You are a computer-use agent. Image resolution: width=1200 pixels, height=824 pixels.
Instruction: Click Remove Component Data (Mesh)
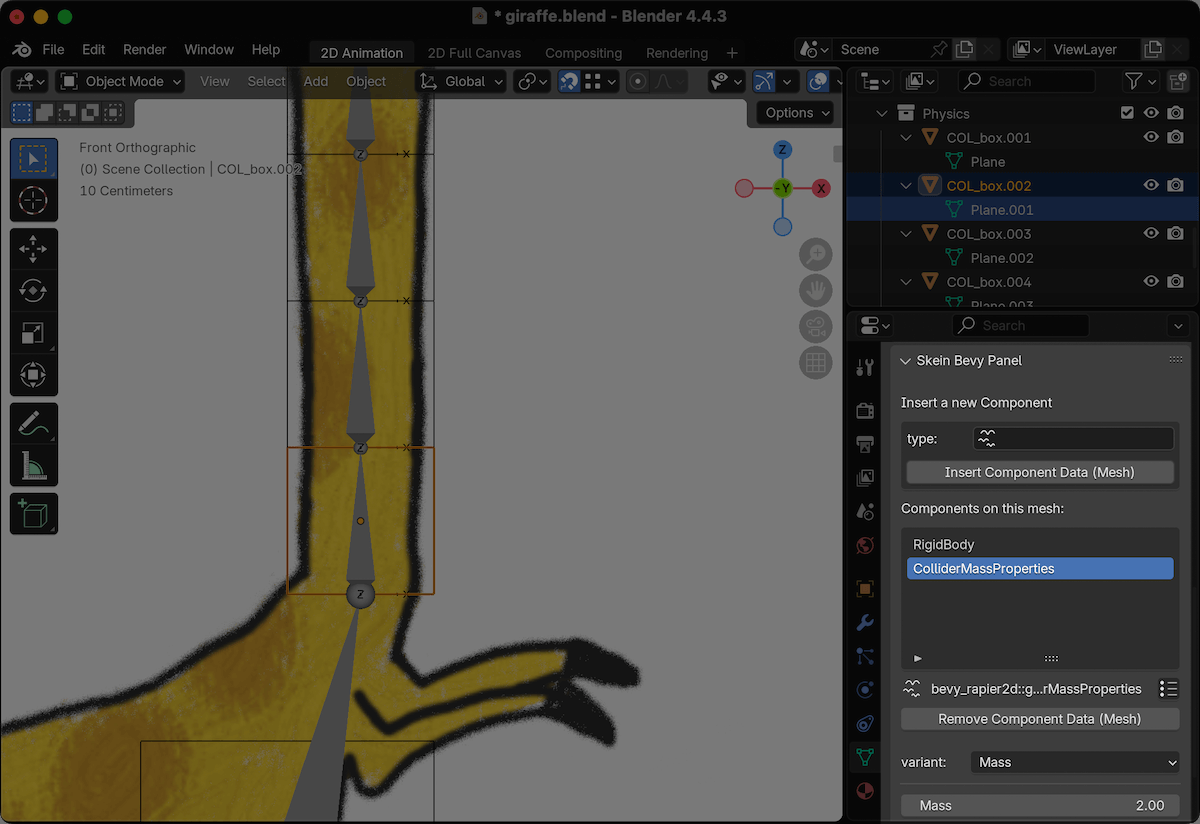coord(1039,719)
